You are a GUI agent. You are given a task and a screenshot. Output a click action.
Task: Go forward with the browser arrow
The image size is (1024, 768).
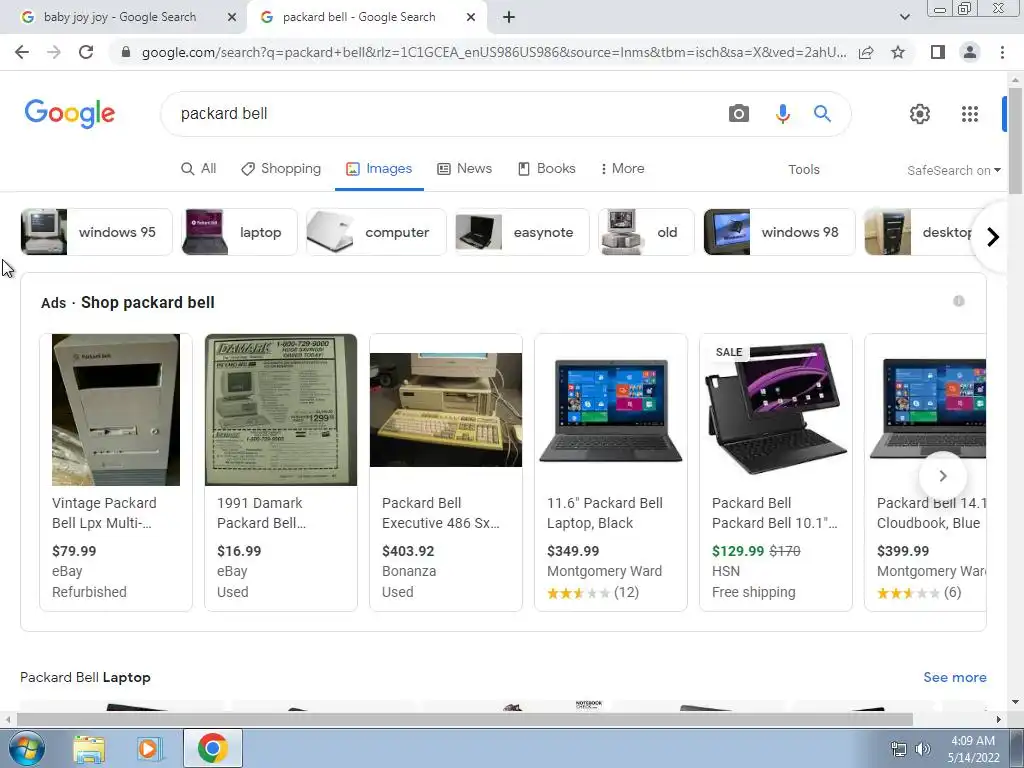pos(54,52)
